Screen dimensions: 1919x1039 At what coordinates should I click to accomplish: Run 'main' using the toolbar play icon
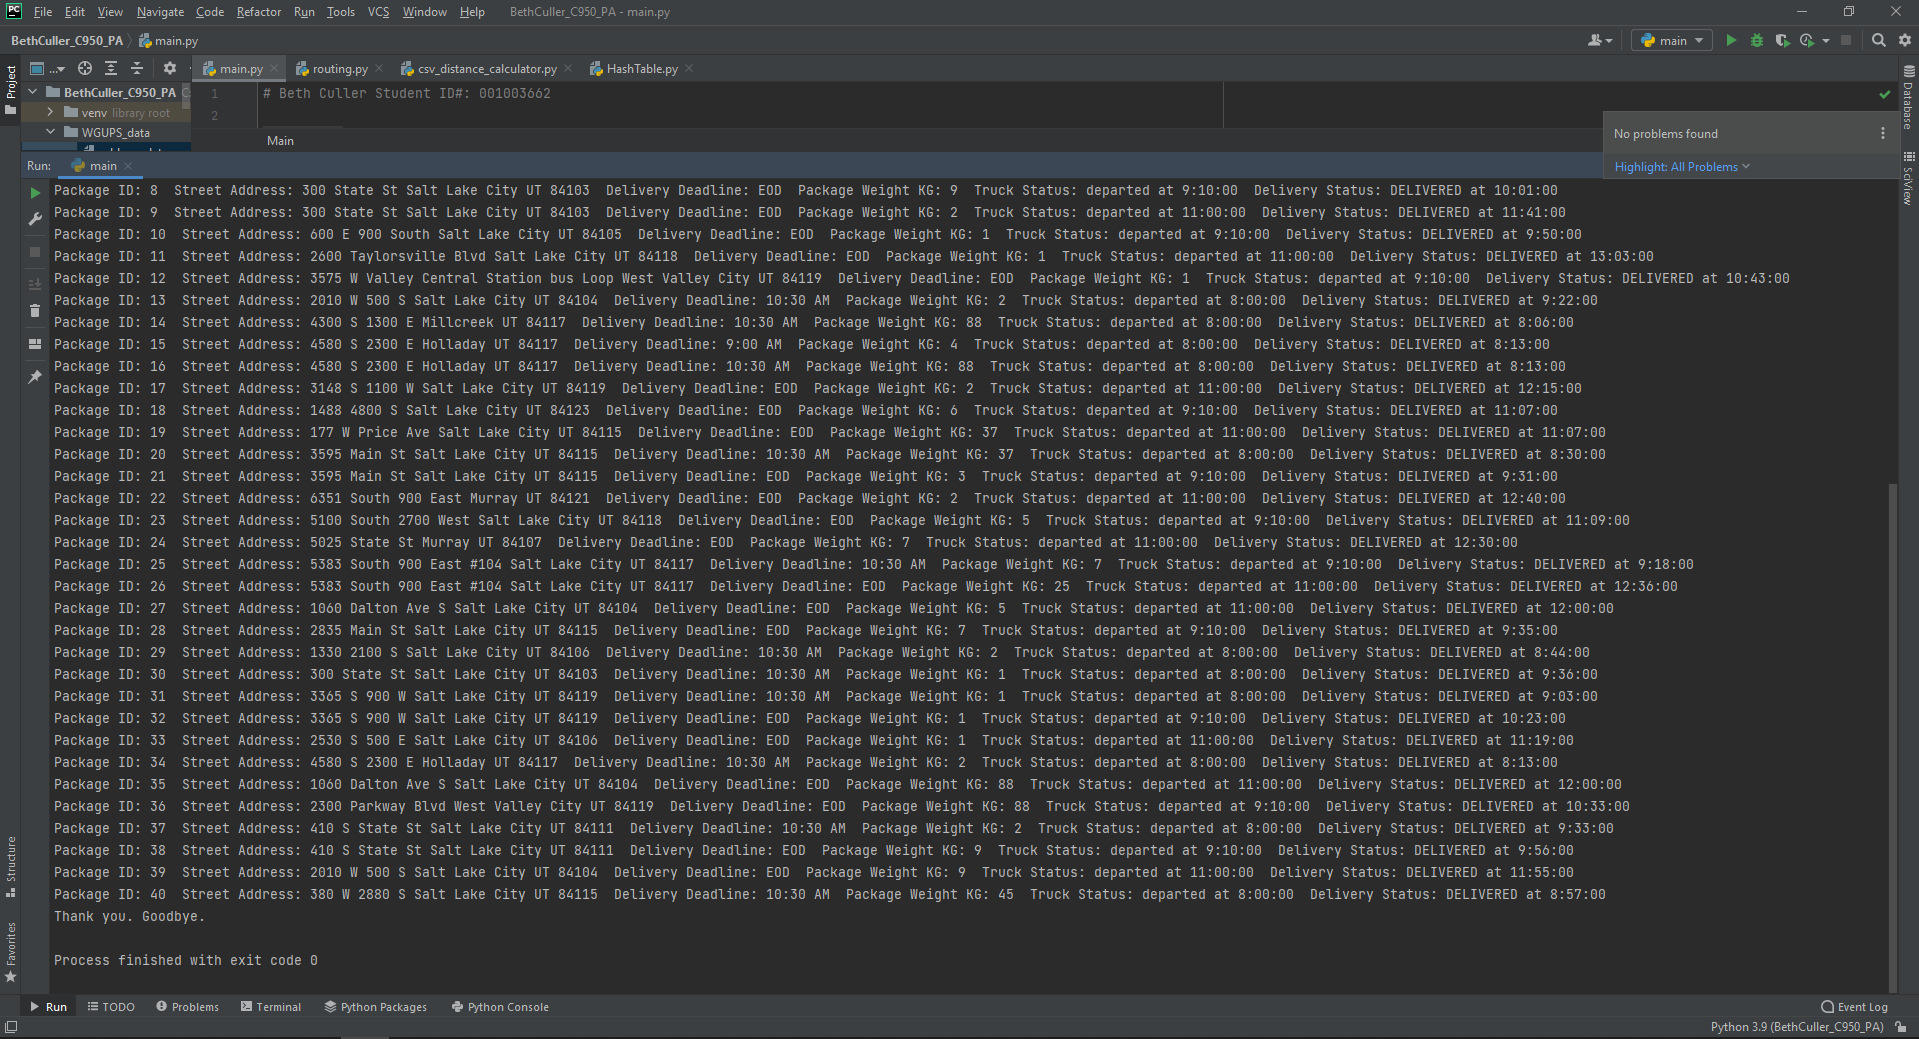(x=1731, y=40)
